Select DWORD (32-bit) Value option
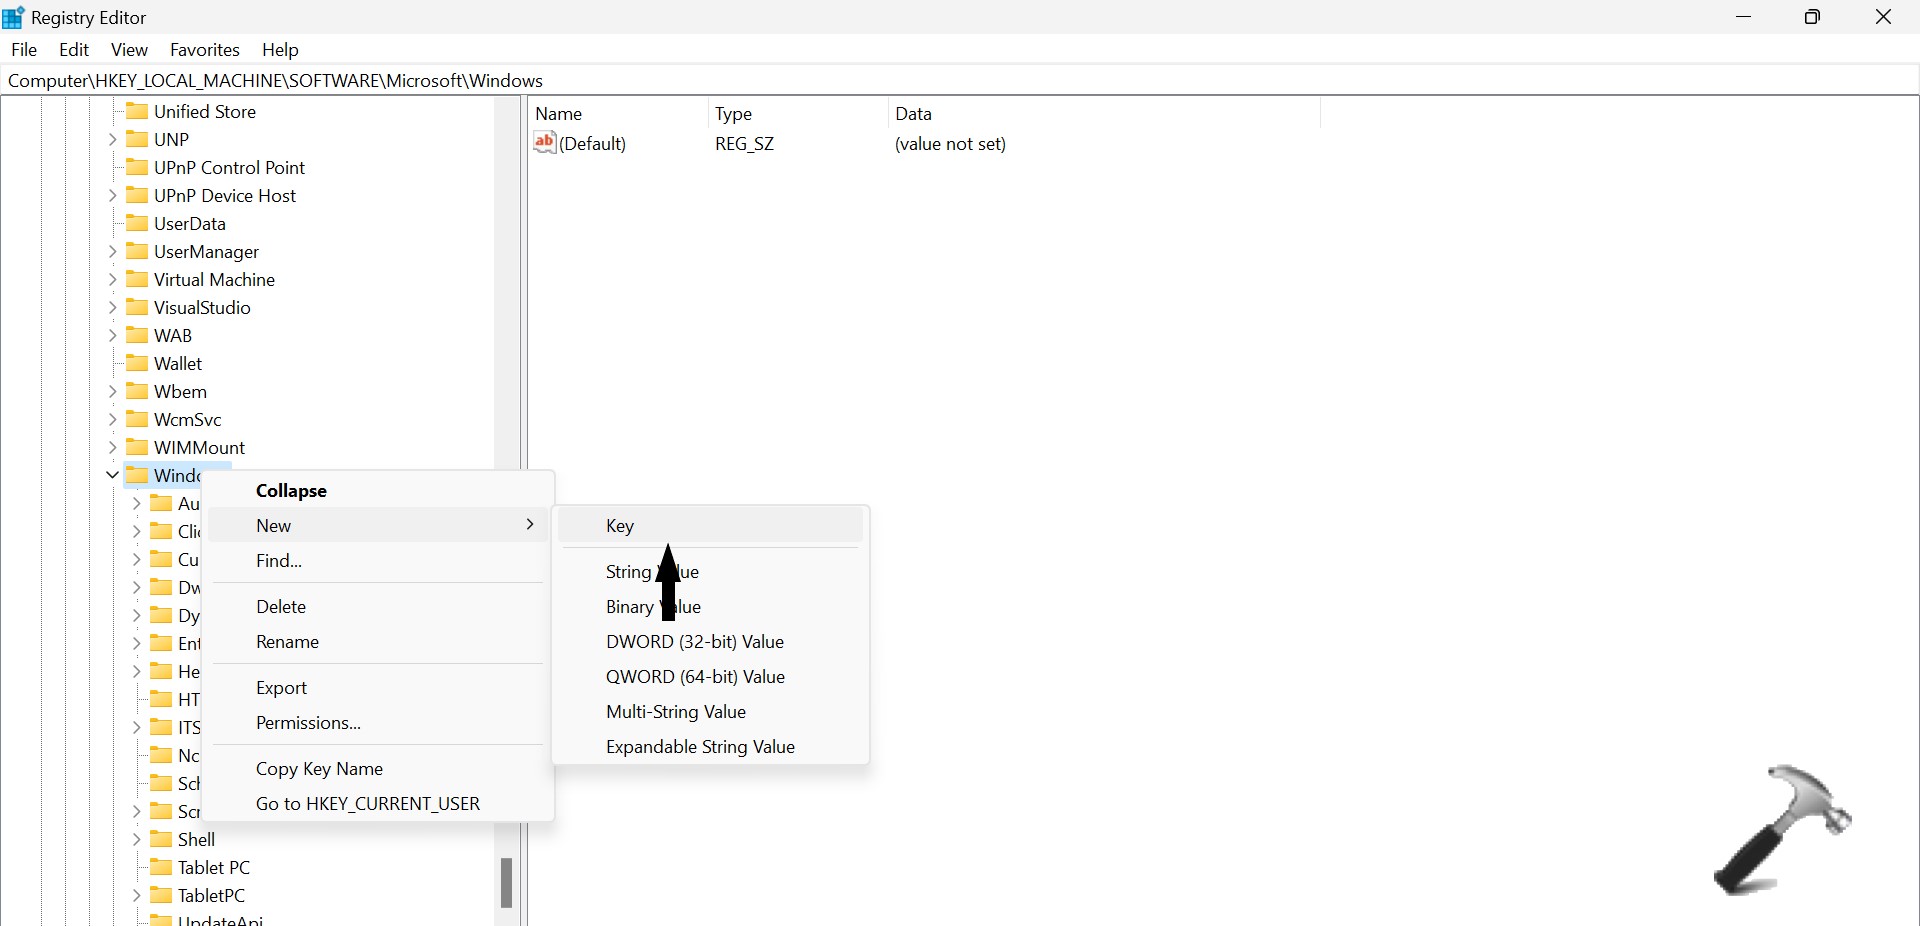Image resolution: width=1920 pixels, height=926 pixels. click(694, 642)
